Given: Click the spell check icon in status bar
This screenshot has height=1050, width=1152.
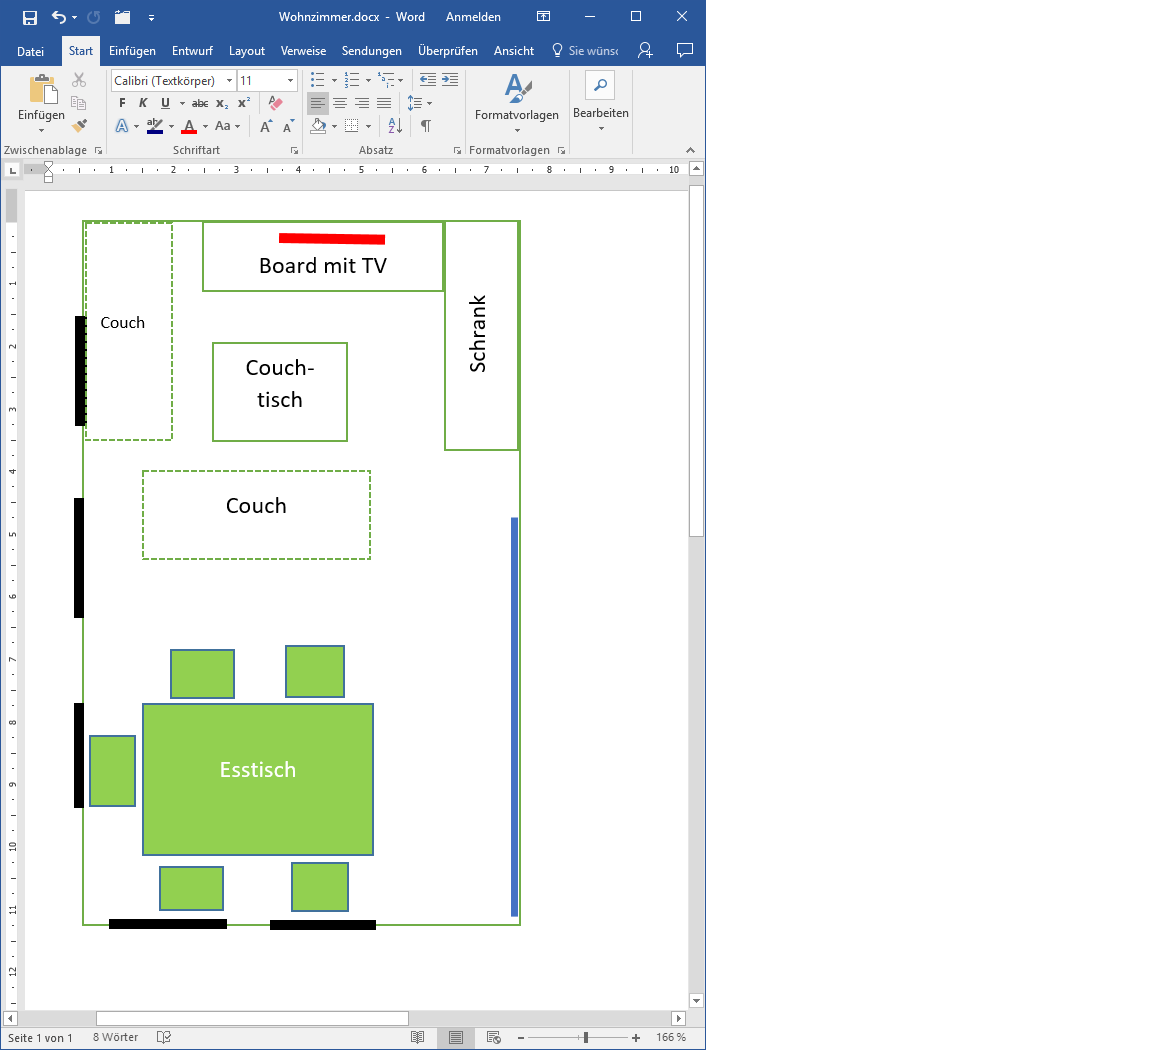Looking at the screenshot, I should point(164,1038).
